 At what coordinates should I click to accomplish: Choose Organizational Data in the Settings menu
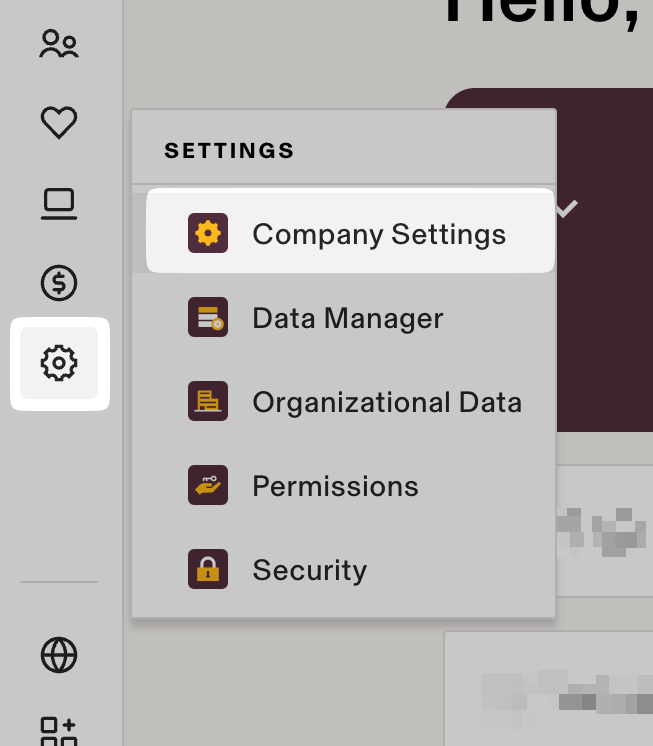tap(386, 402)
